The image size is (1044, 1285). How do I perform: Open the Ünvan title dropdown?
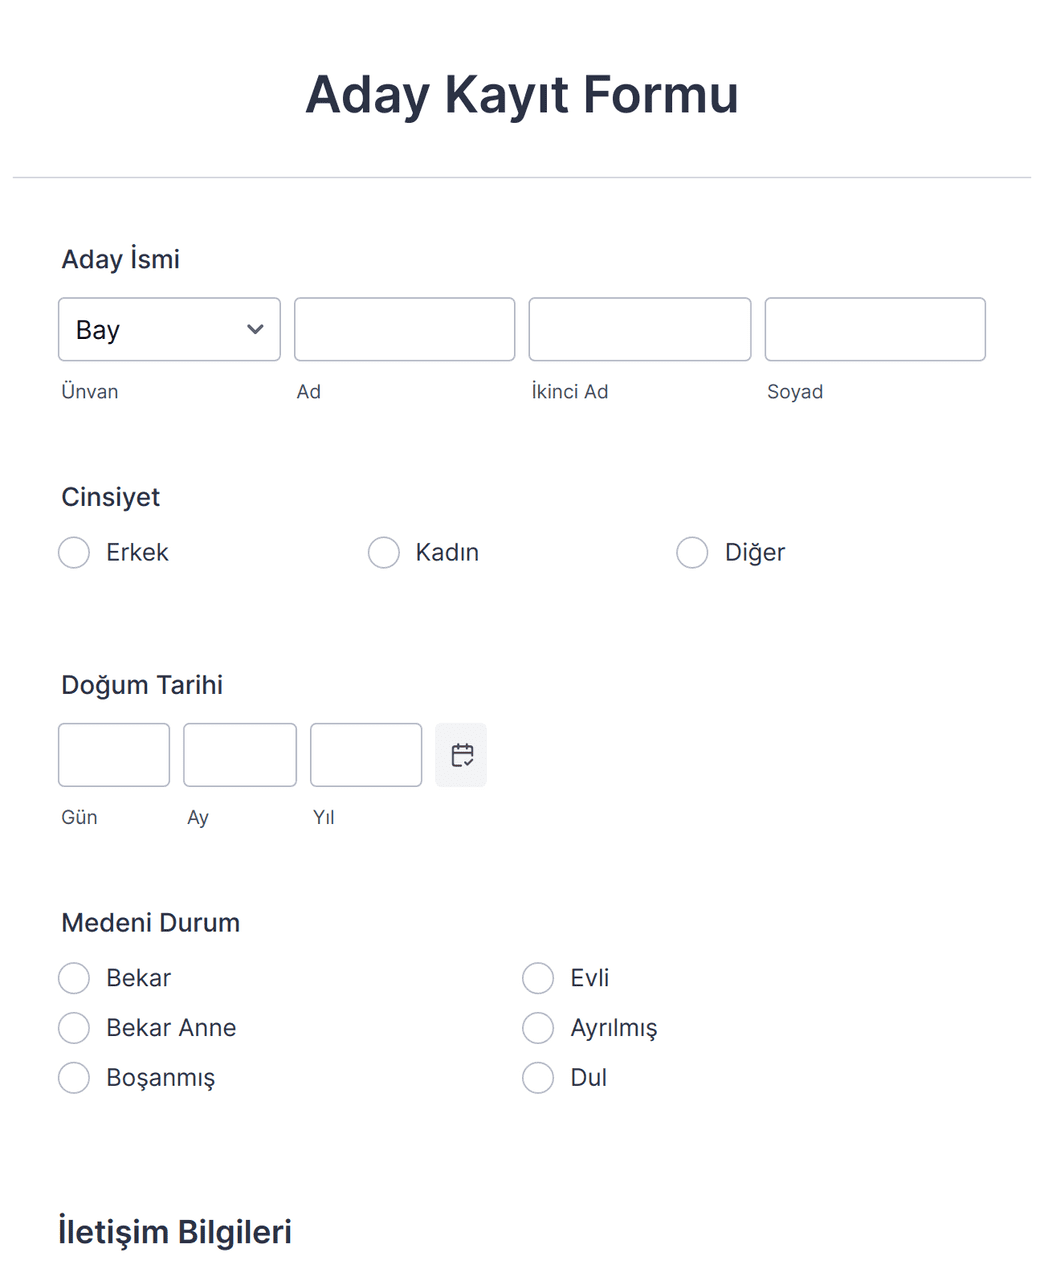coord(169,329)
